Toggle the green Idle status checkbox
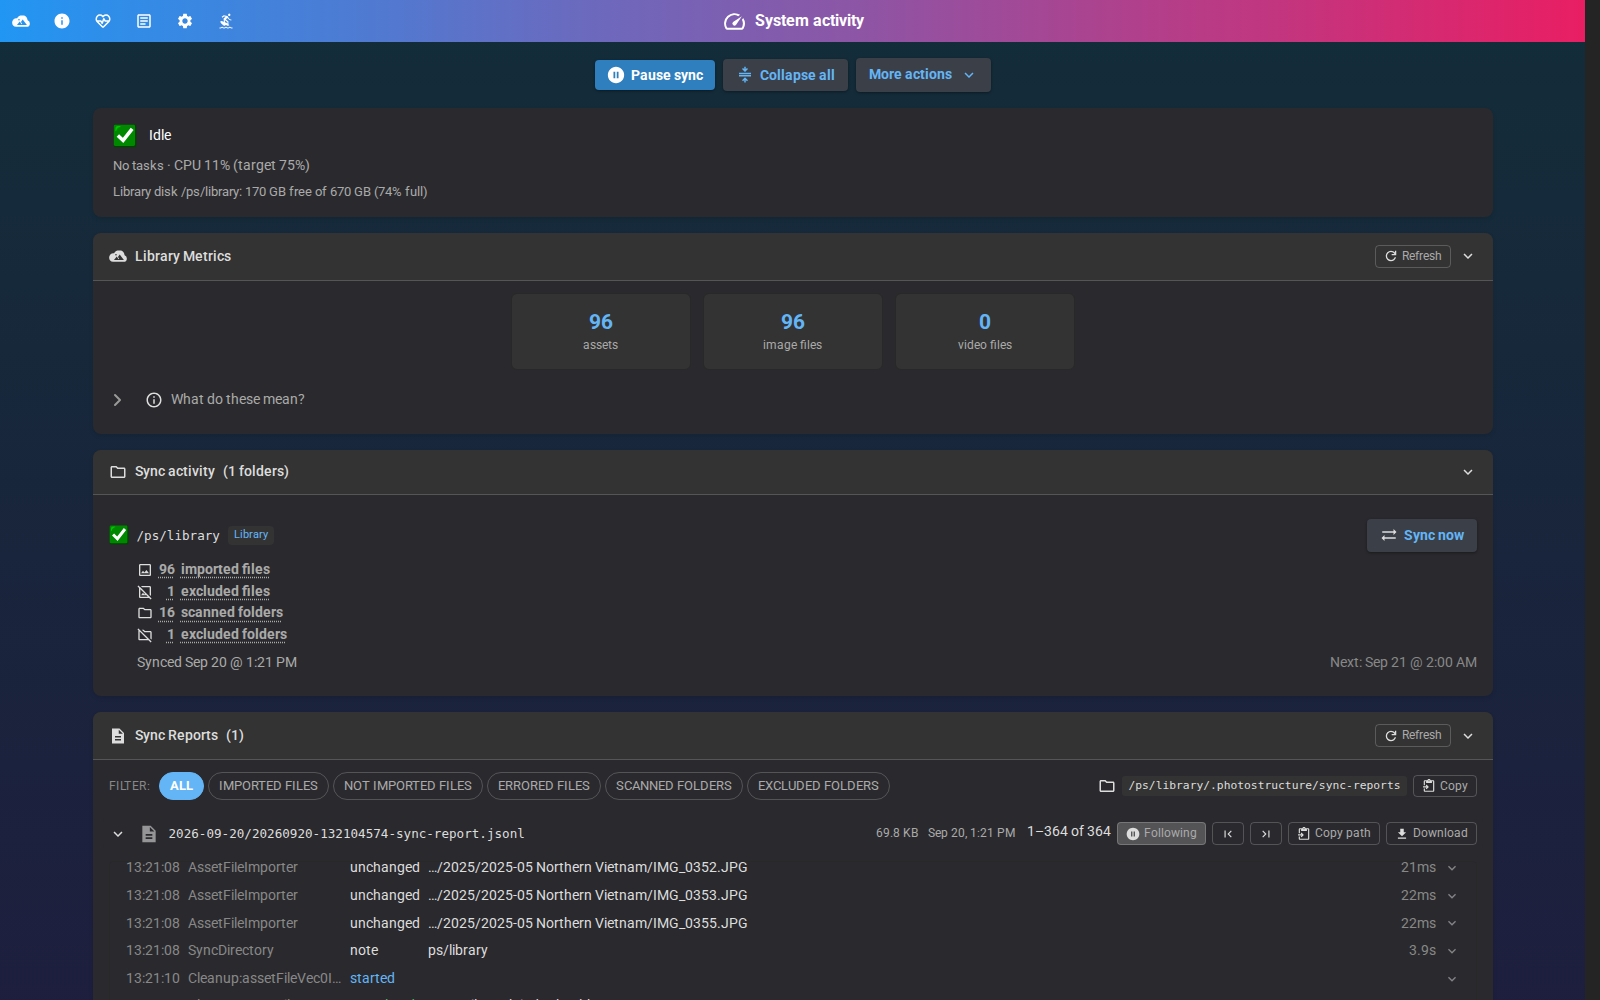Screen dimensions: 1600x1000 [x=125, y=135]
